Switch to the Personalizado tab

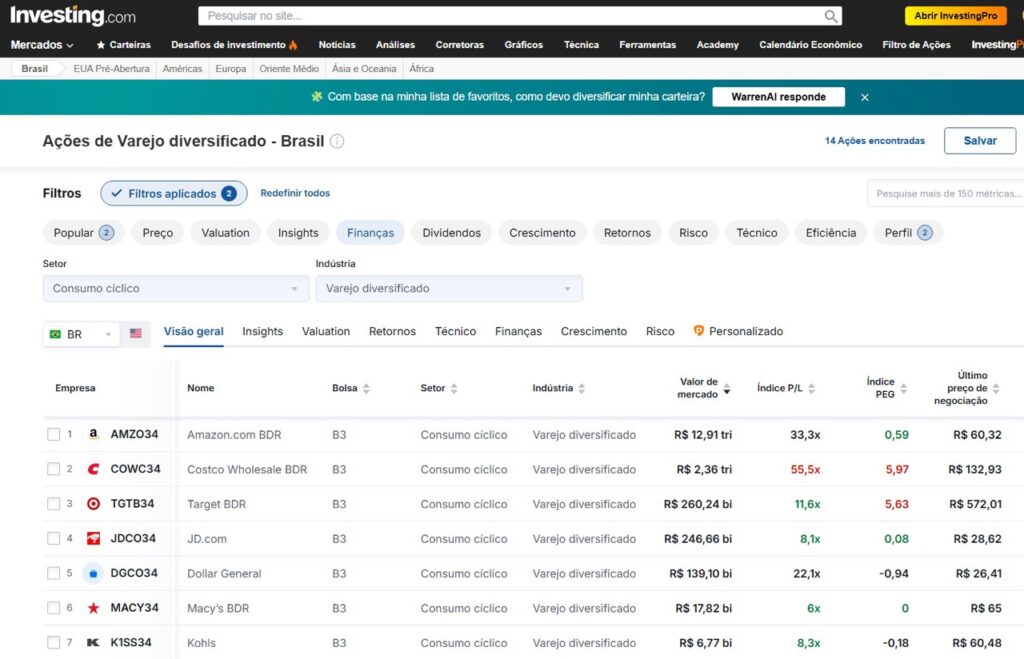[738, 332]
